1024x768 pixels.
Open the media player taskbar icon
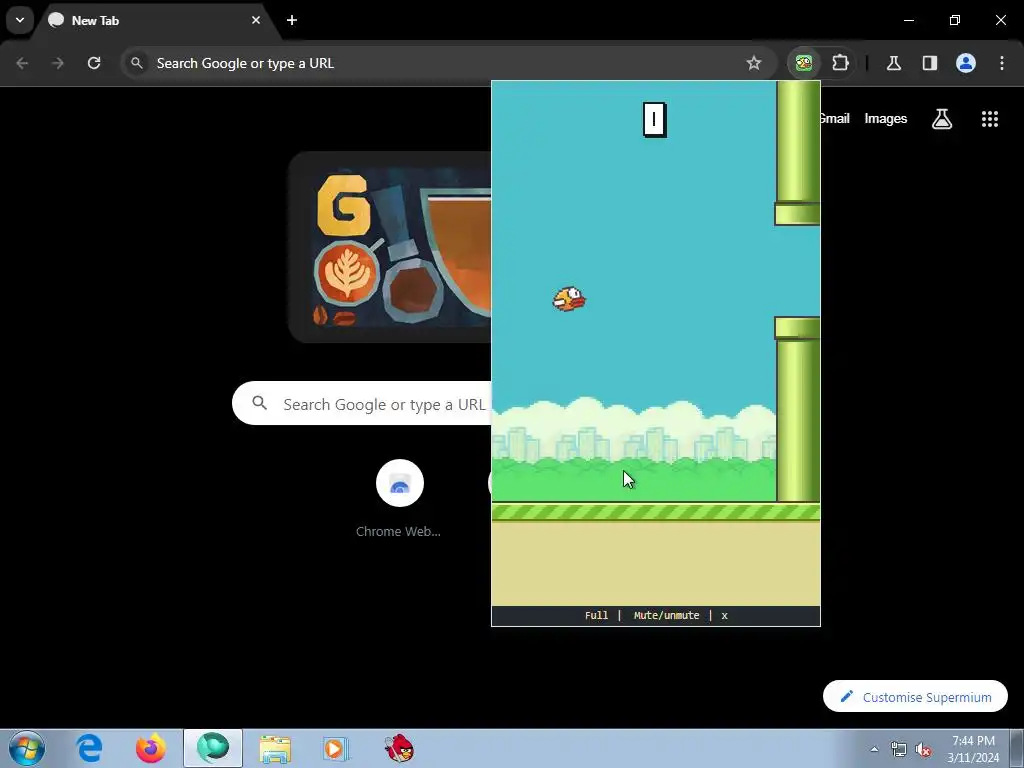(336, 749)
